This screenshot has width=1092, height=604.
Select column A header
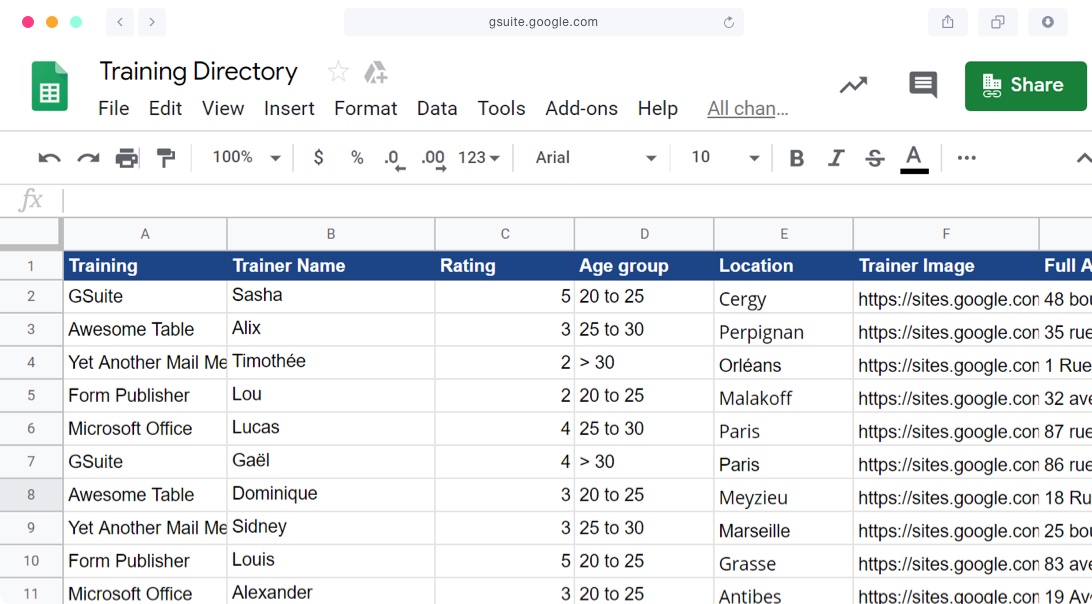[145, 234]
